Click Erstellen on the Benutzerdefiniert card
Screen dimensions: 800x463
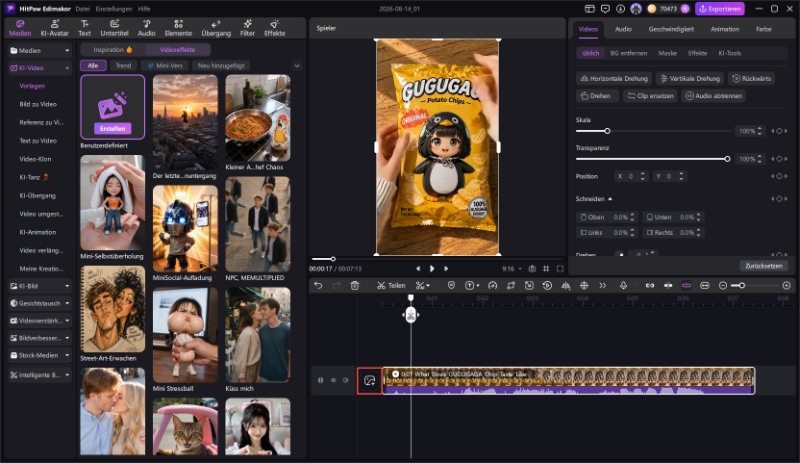tap(112, 129)
